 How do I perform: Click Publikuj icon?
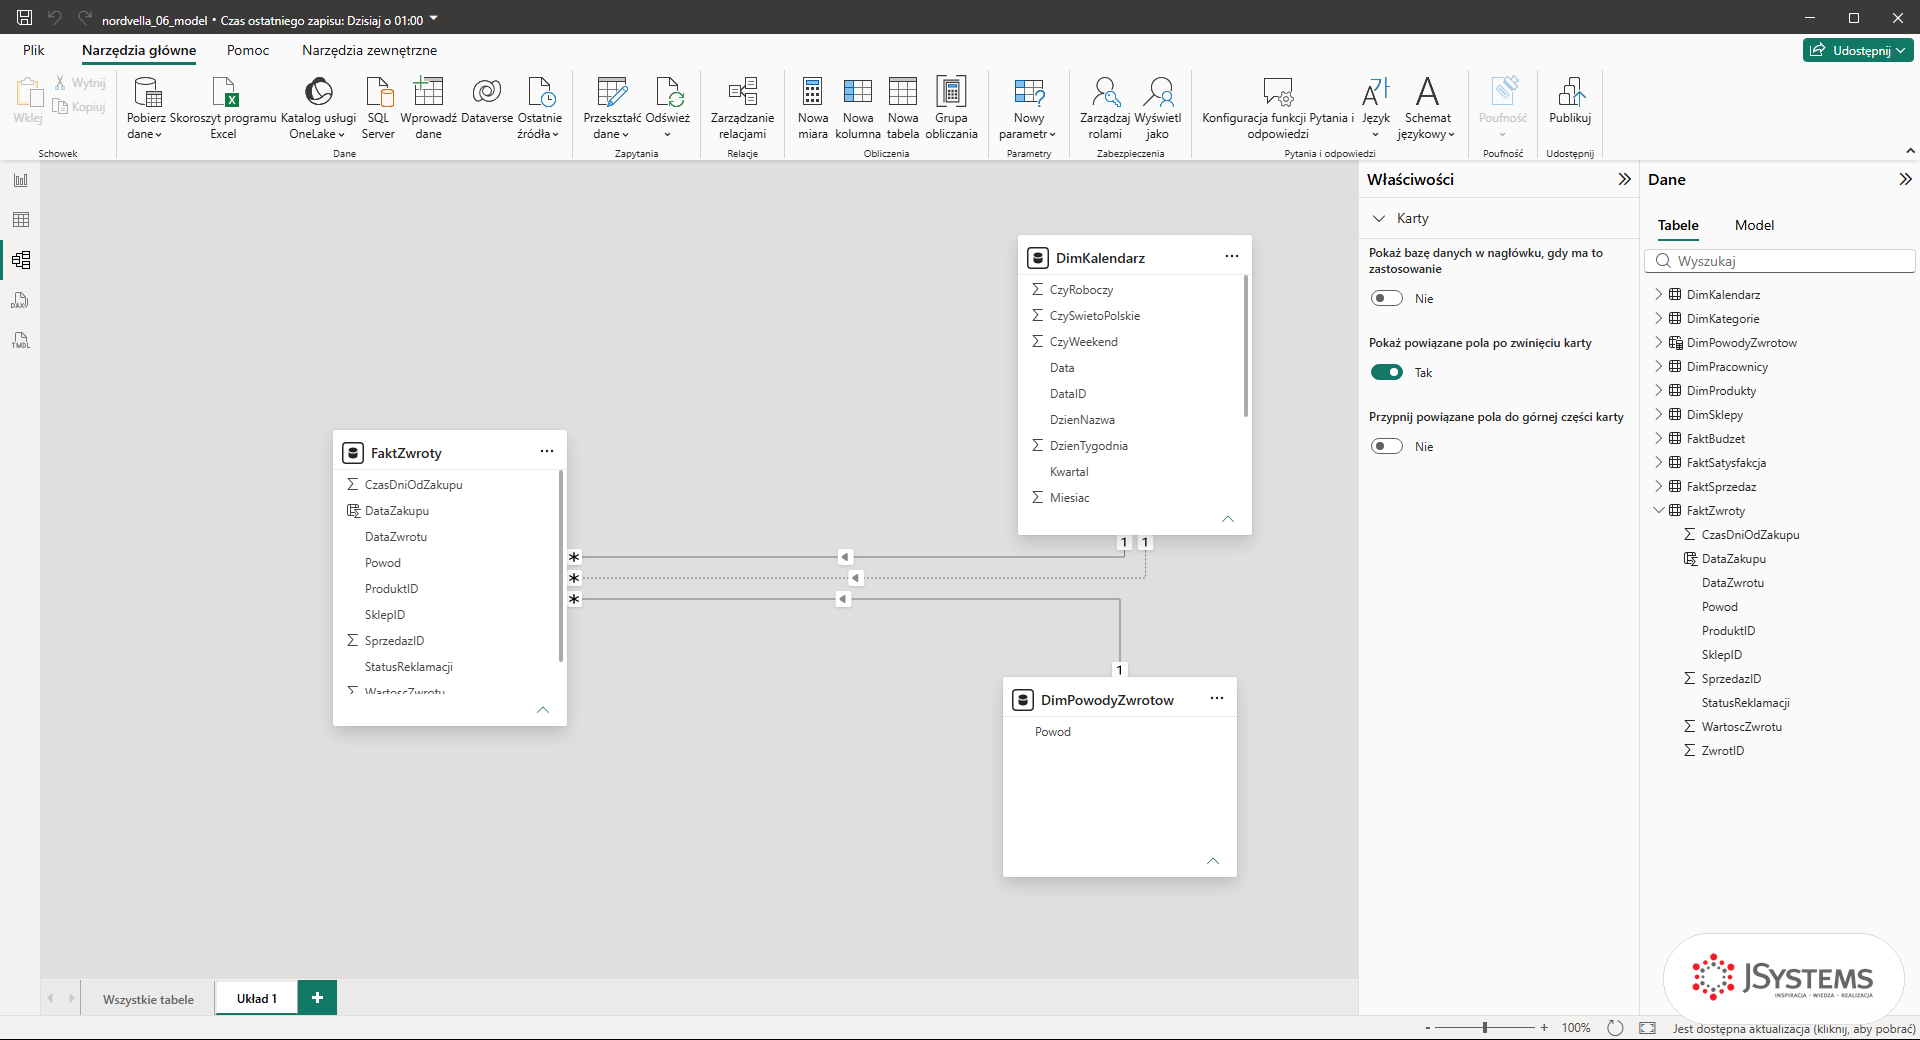1570,92
